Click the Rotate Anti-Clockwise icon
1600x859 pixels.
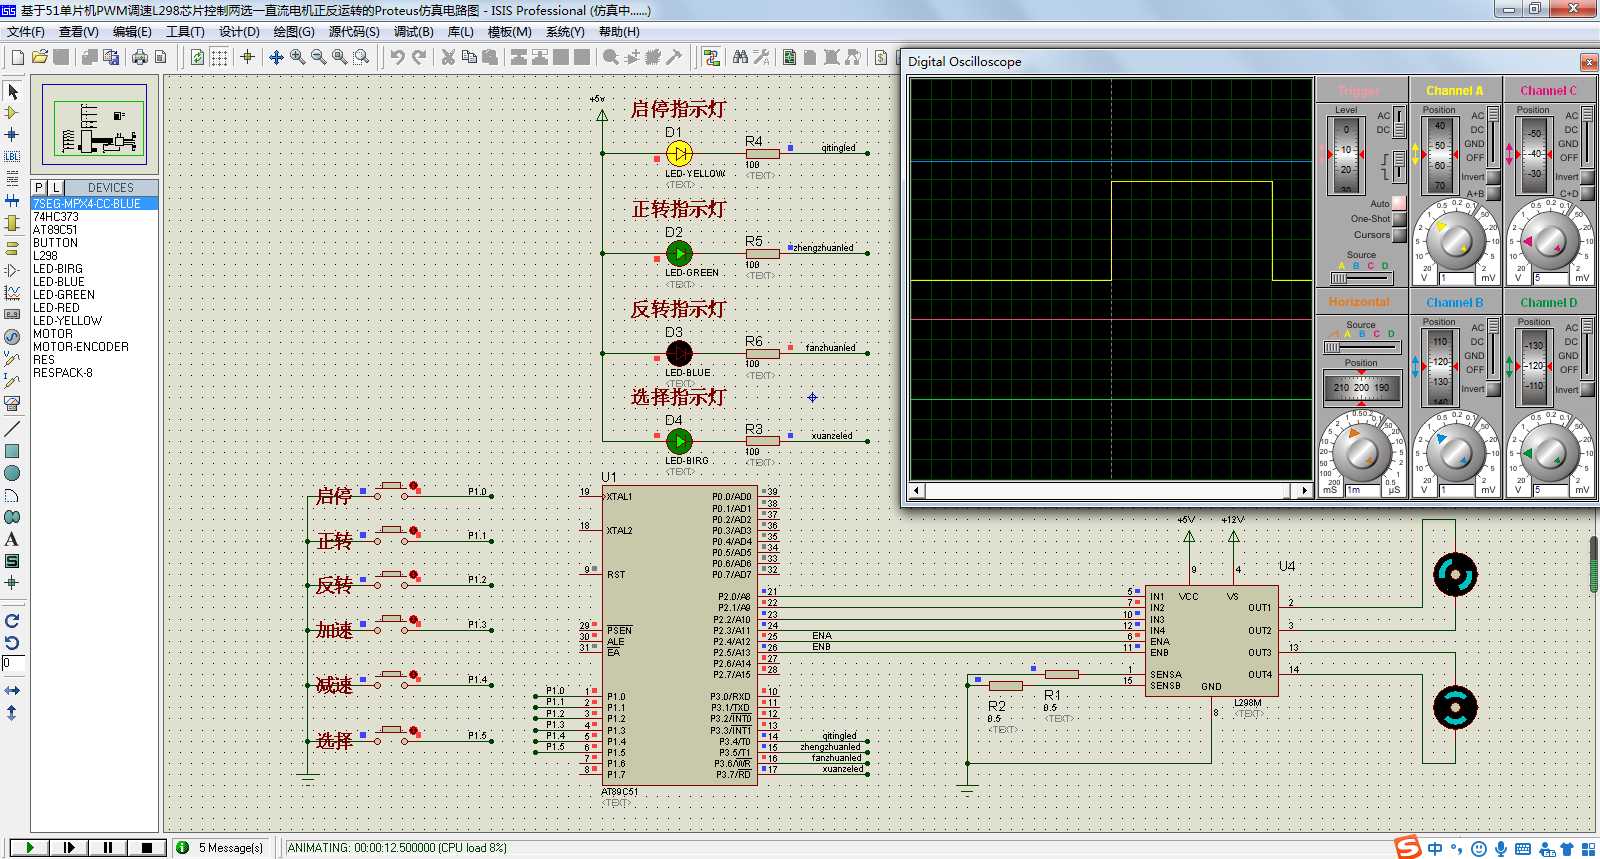point(12,643)
